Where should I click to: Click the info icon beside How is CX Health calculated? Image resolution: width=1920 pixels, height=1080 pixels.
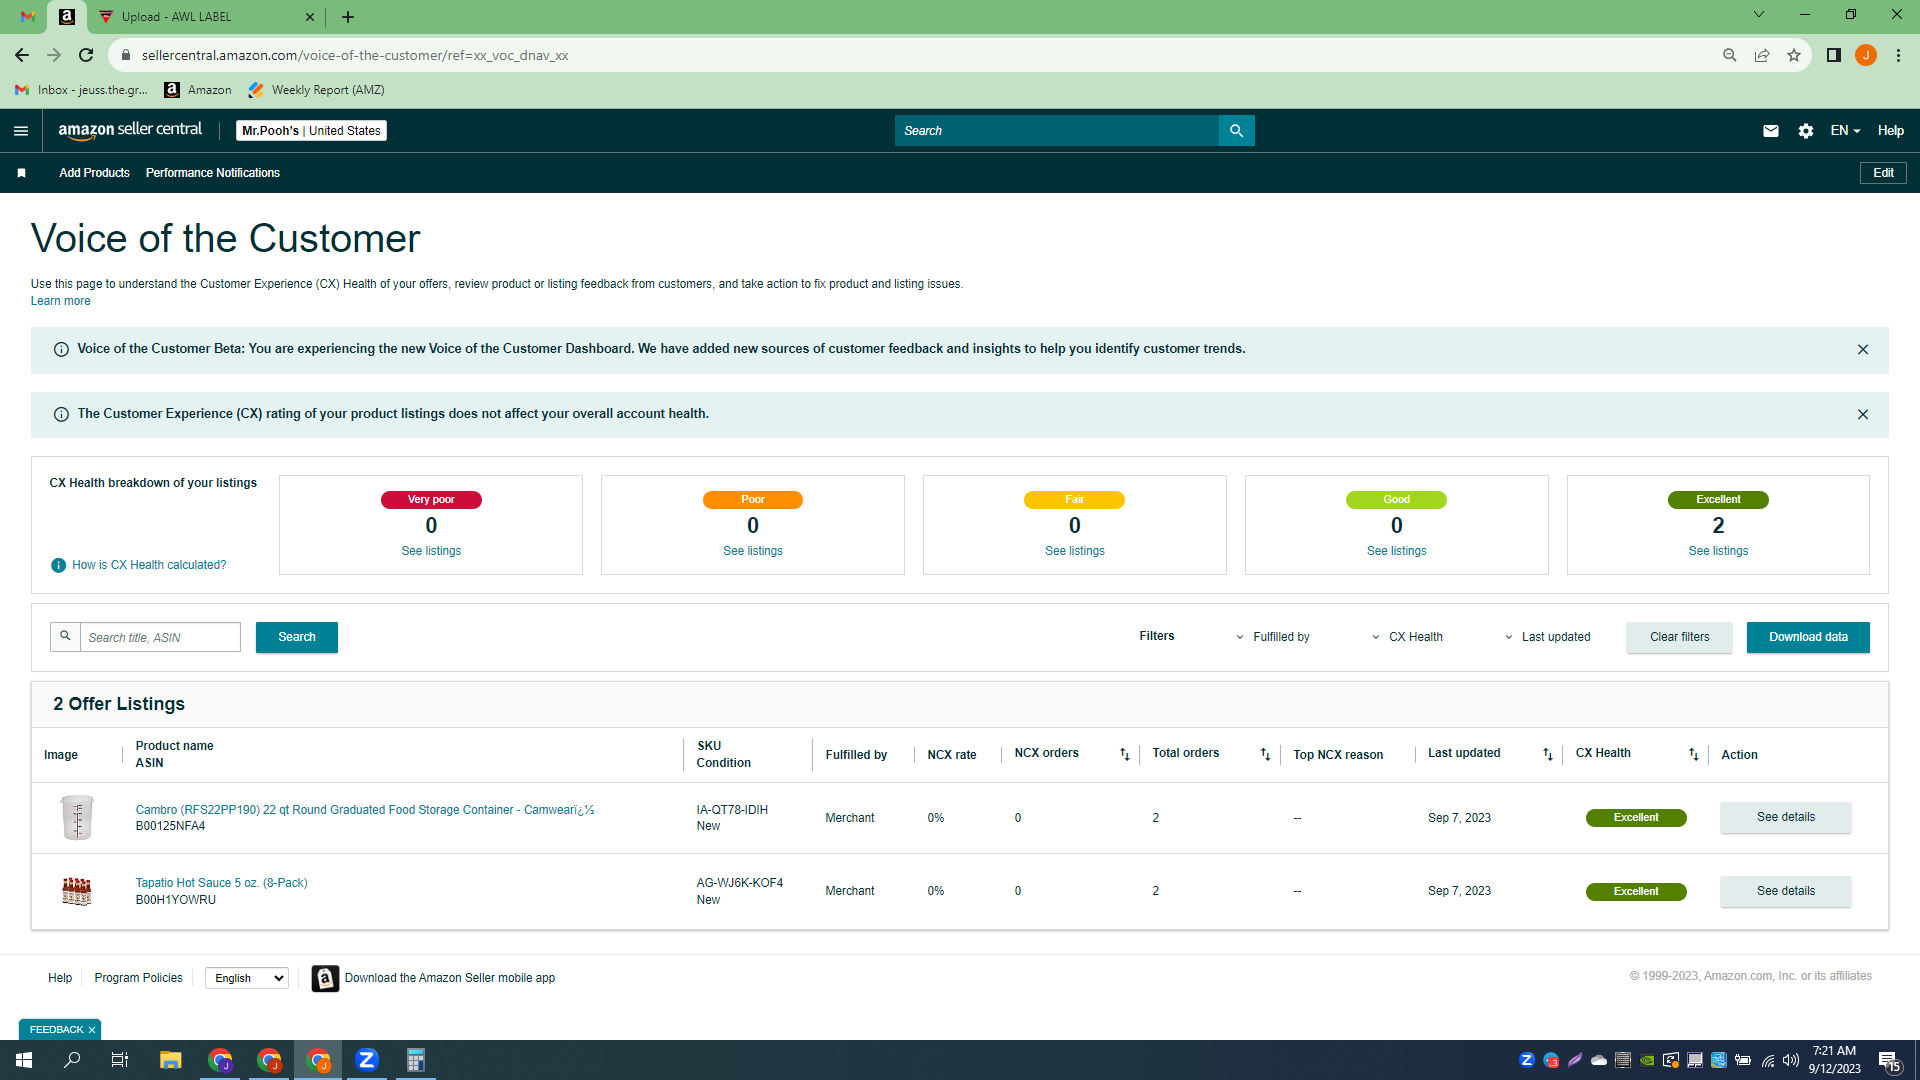[x=59, y=566]
